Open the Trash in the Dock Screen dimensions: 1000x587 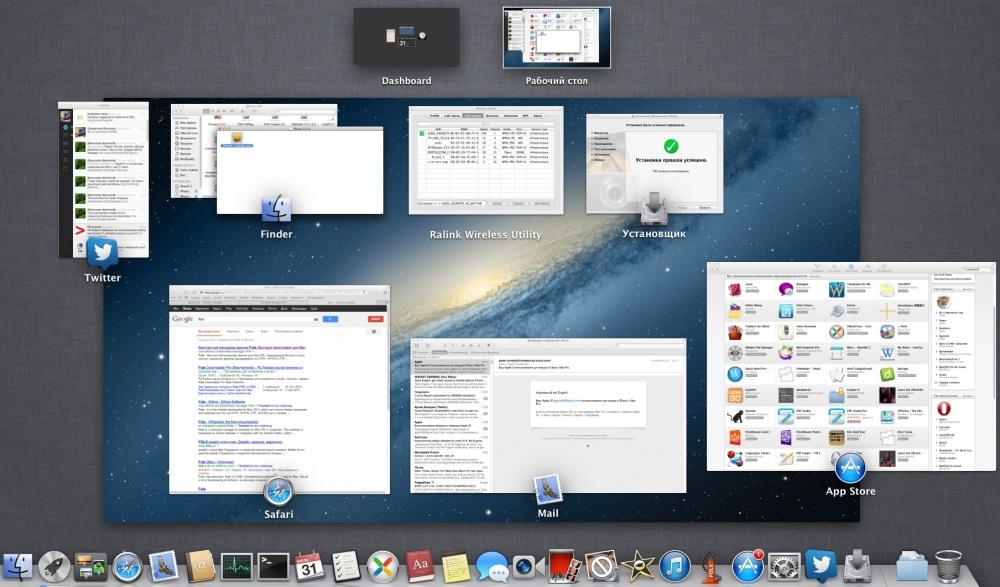coord(948,567)
